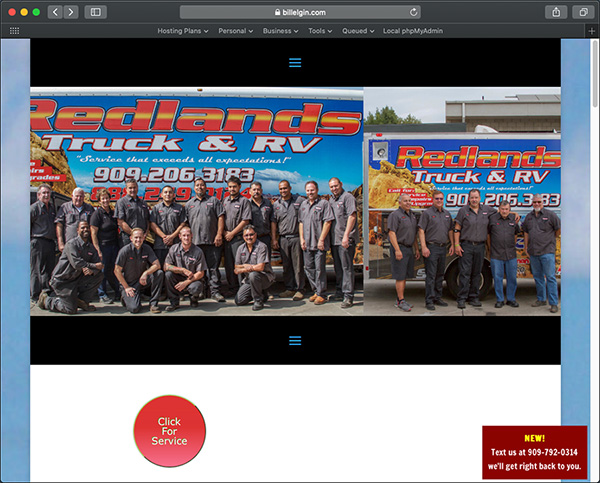Open a new tab with the plus icon
Image resolution: width=600 pixels, height=483 pixels.
(592, 31)
